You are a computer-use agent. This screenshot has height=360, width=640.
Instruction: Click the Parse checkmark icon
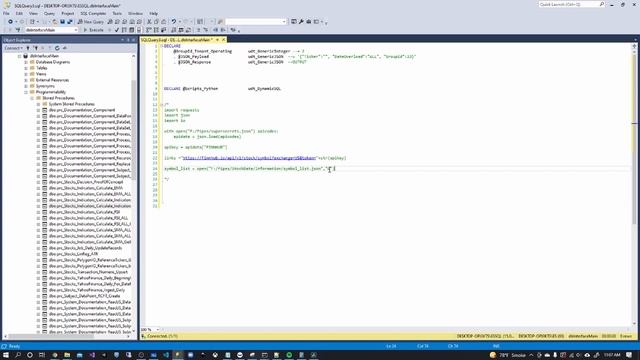(117, 30)
